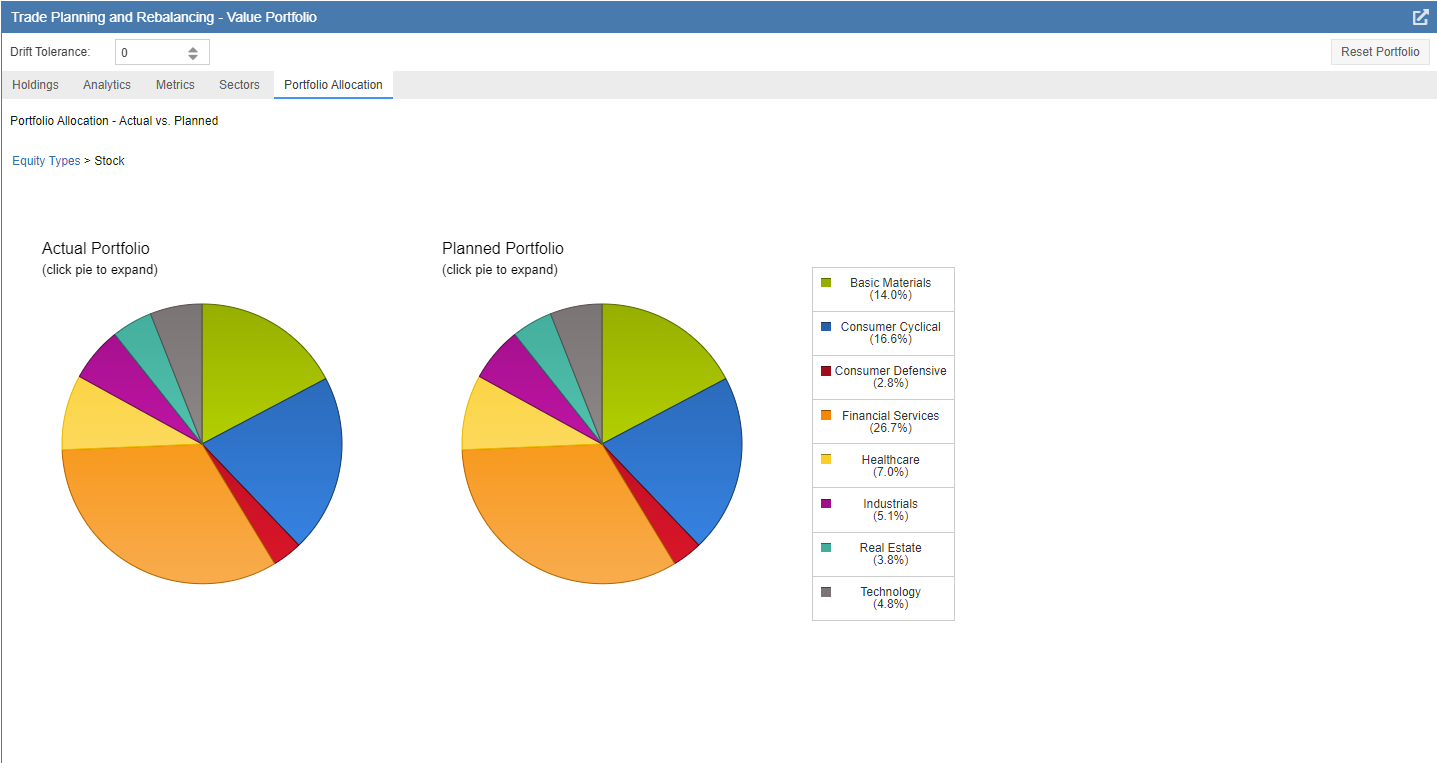This screenshot has height=763, width=1437.
Task: Select the Technology (4.8%) legend label
Action: [x=890, y=598]
